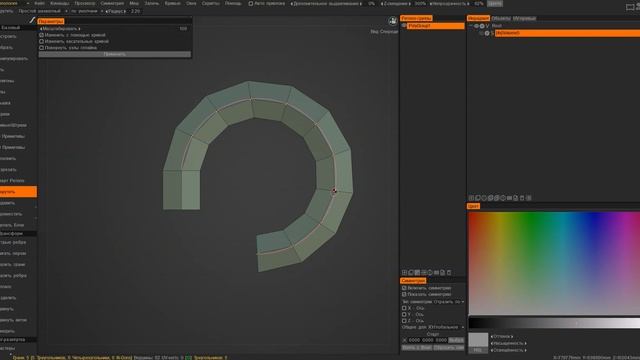Select the orange highlighted child layer under Root
The image size is (640, 360).
(x=567, y=33)
